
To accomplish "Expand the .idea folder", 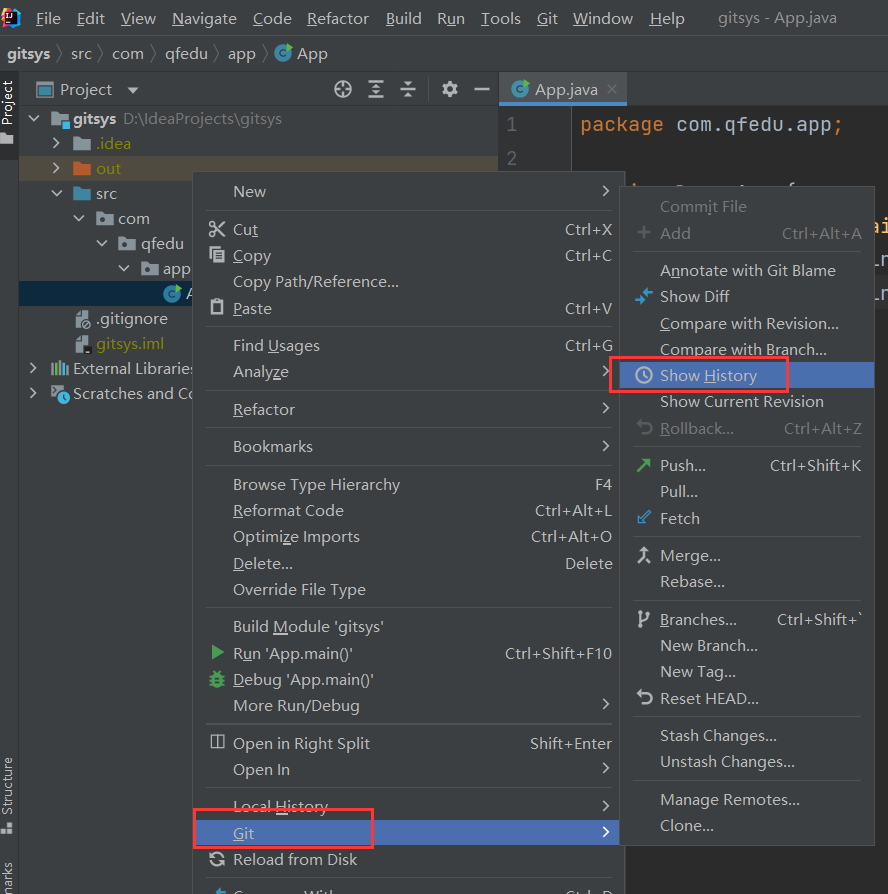I will pyautogui.click(x=56, y=143).
